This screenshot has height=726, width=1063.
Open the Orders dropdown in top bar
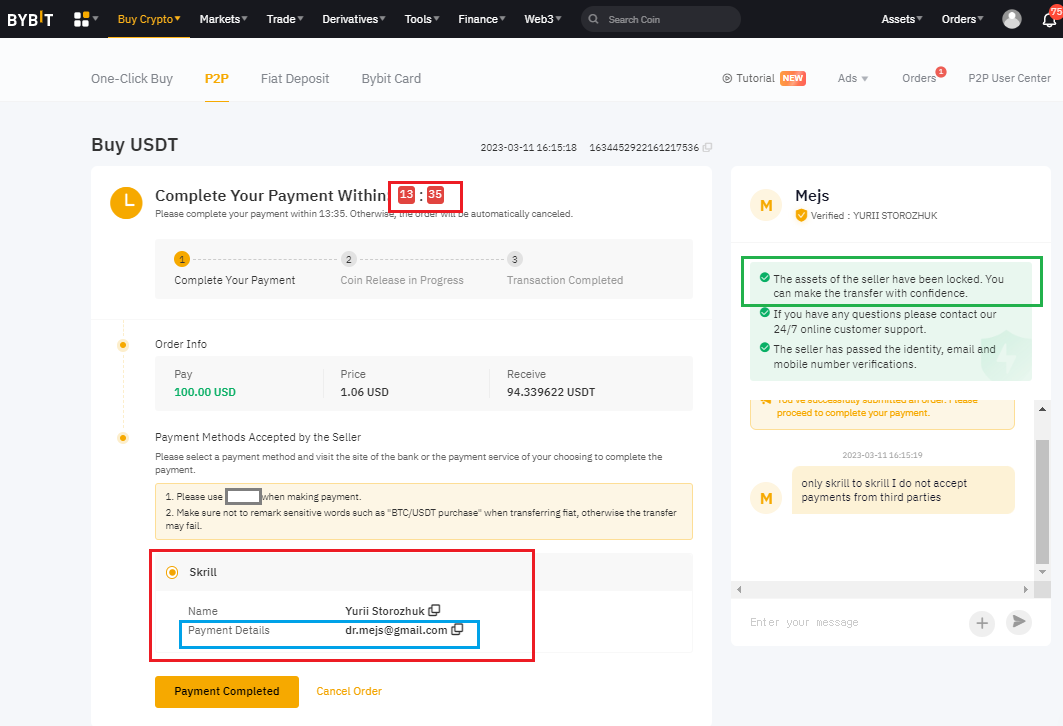[x=962, y=19]
